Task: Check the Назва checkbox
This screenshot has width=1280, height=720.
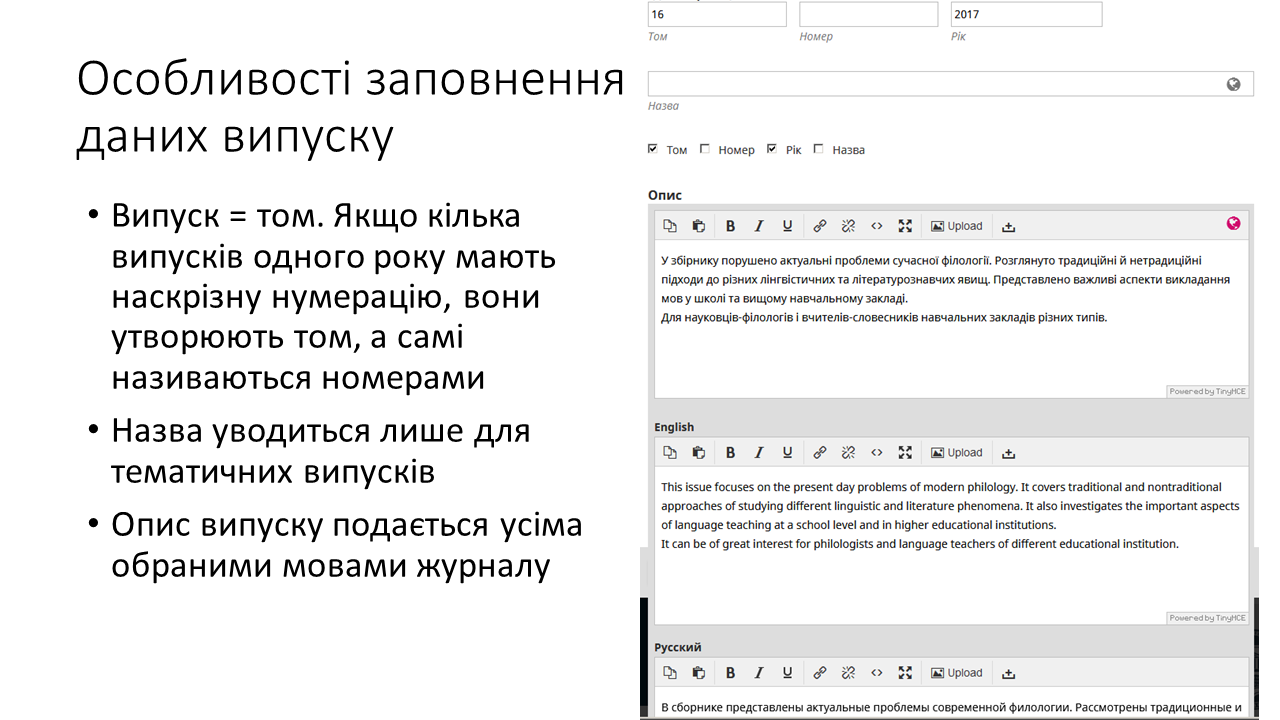Action: point(819,149)
